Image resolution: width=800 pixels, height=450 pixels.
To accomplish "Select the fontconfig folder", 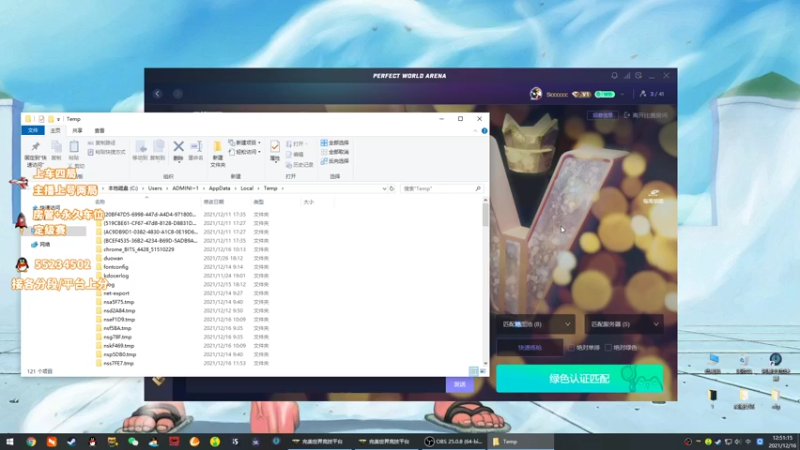I will (116, 267).
